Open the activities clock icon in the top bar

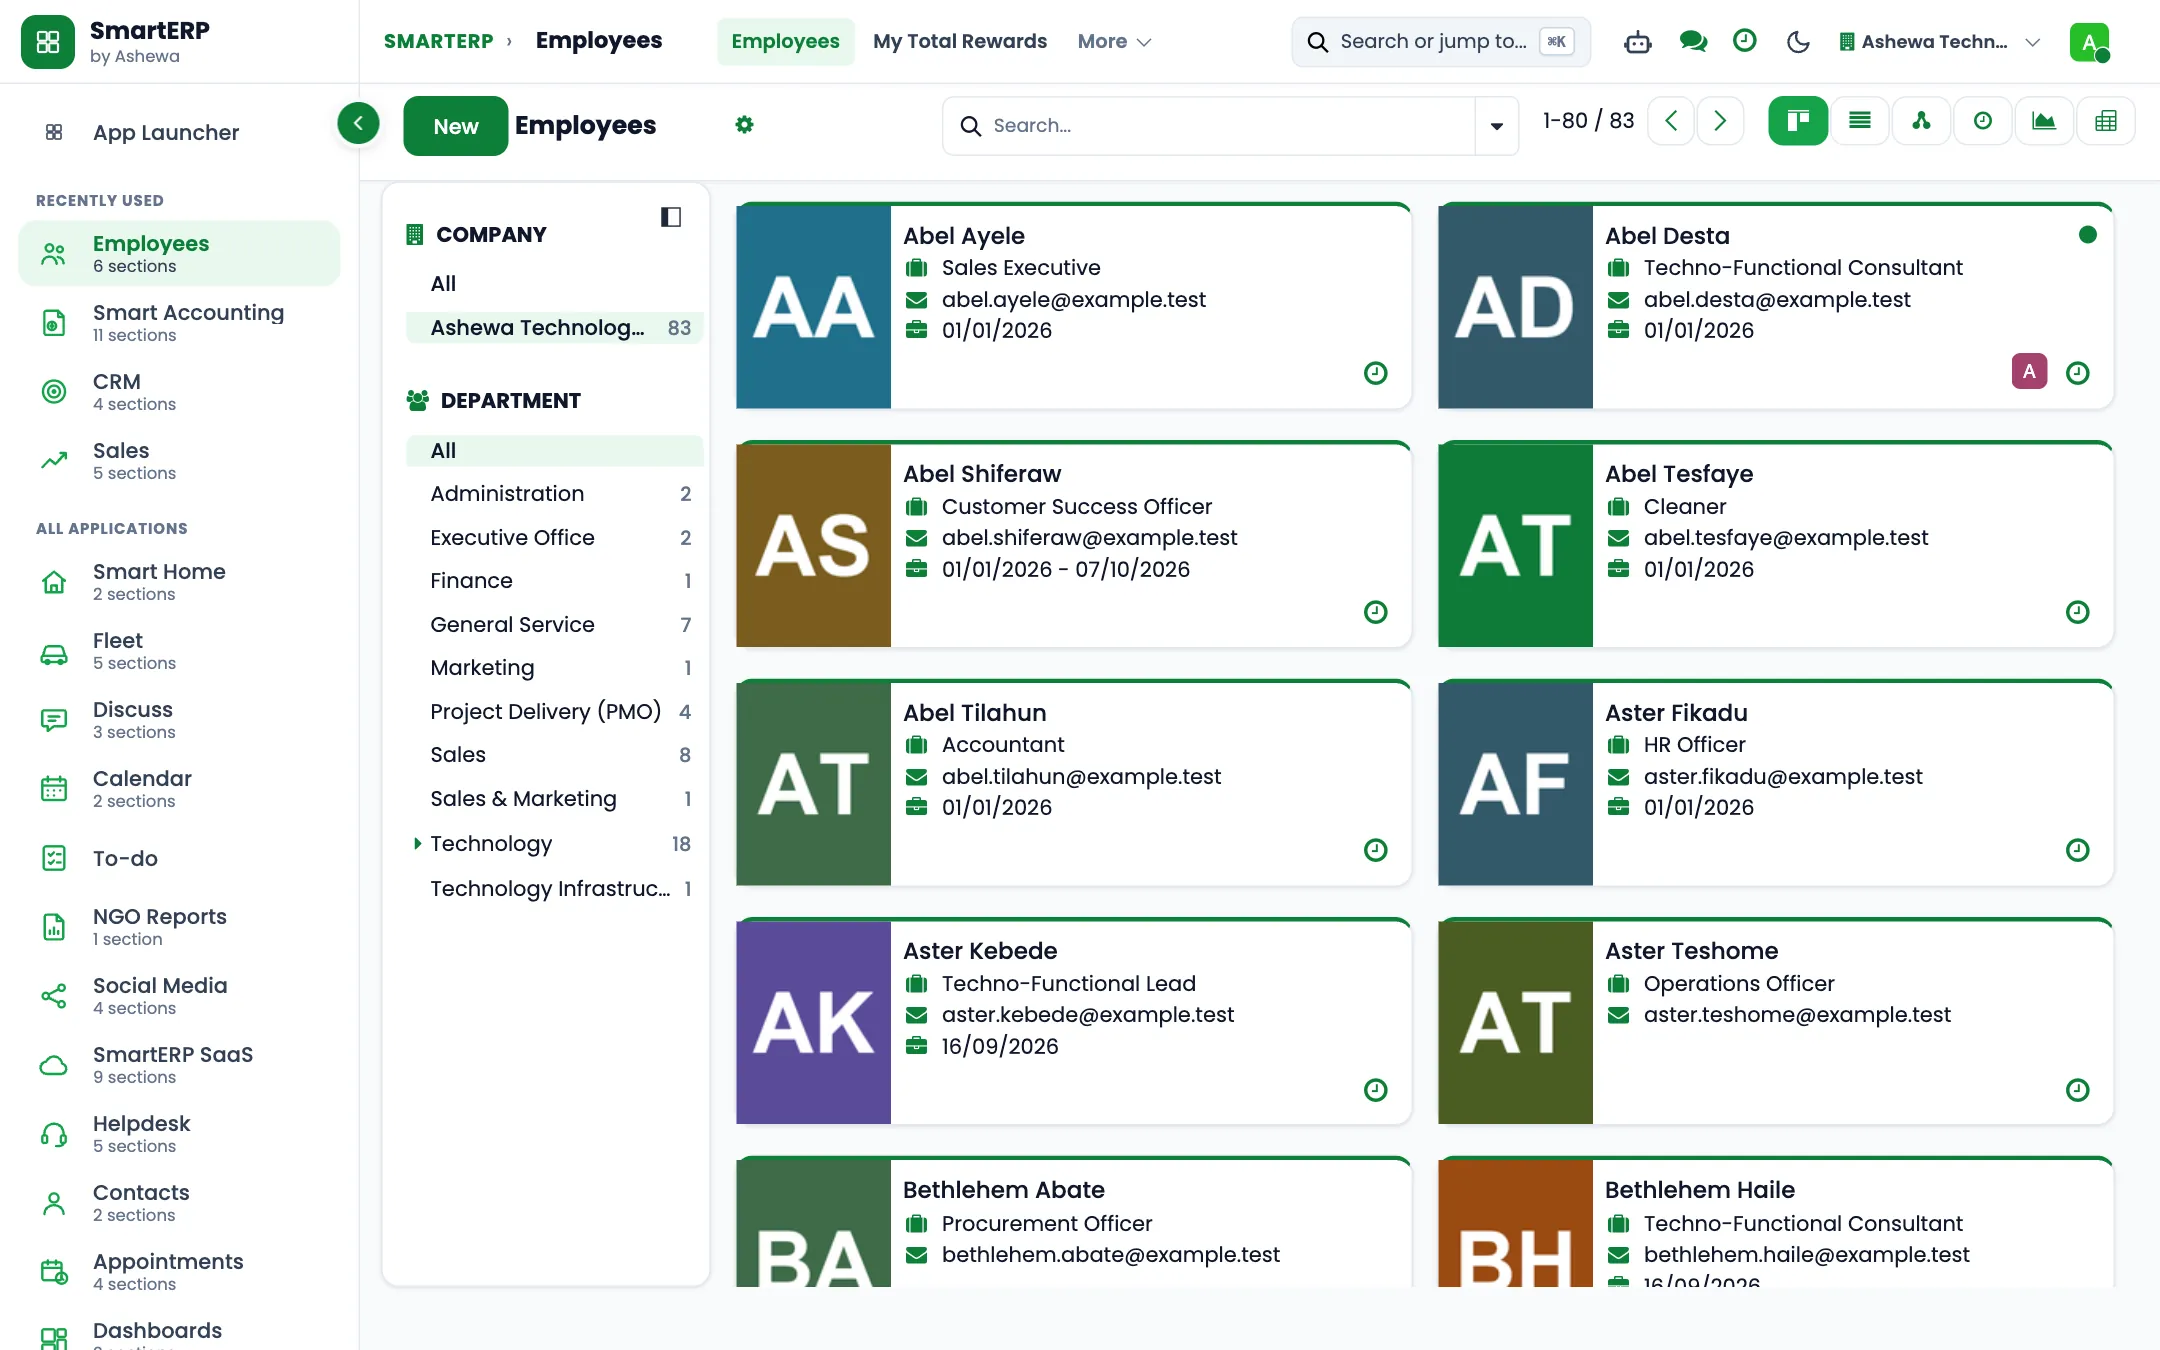pyautogui.click(x=1744, y=41)
